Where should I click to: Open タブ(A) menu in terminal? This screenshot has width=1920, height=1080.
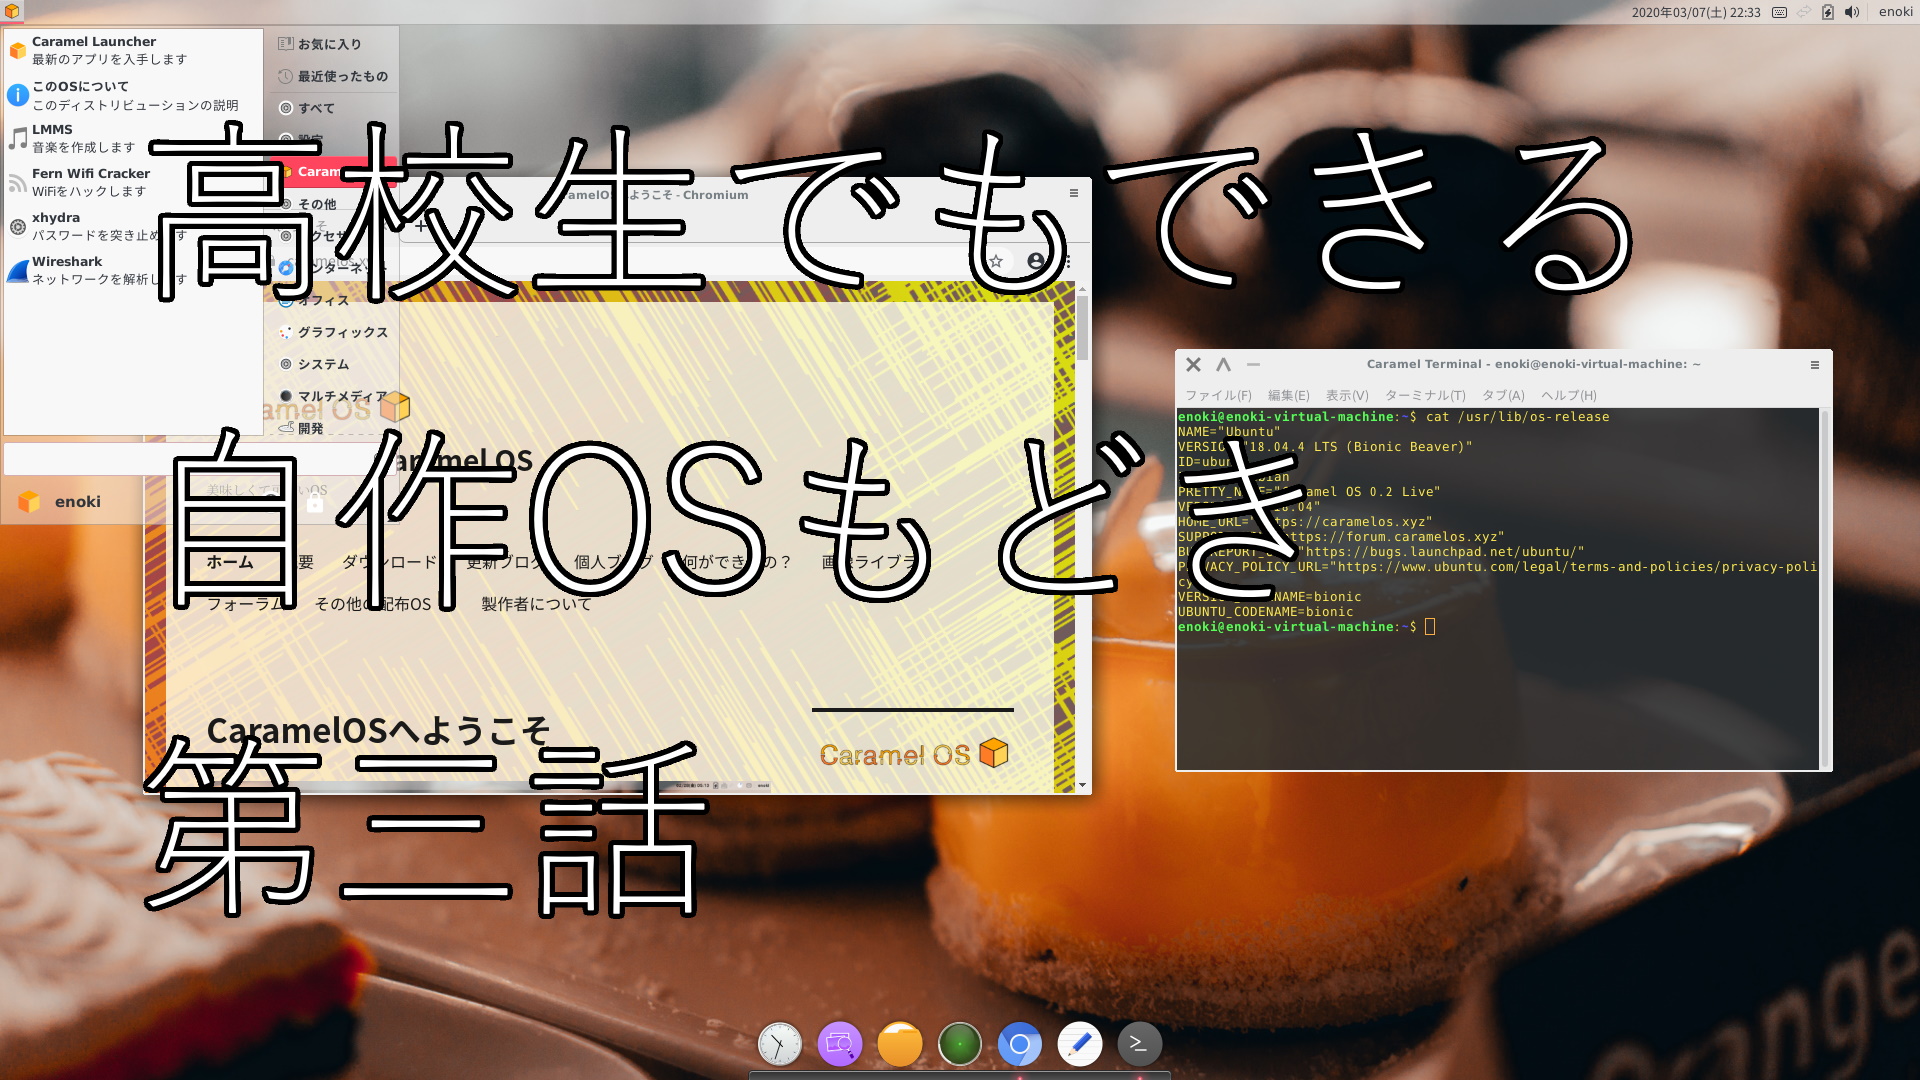tap(1503, 395)
